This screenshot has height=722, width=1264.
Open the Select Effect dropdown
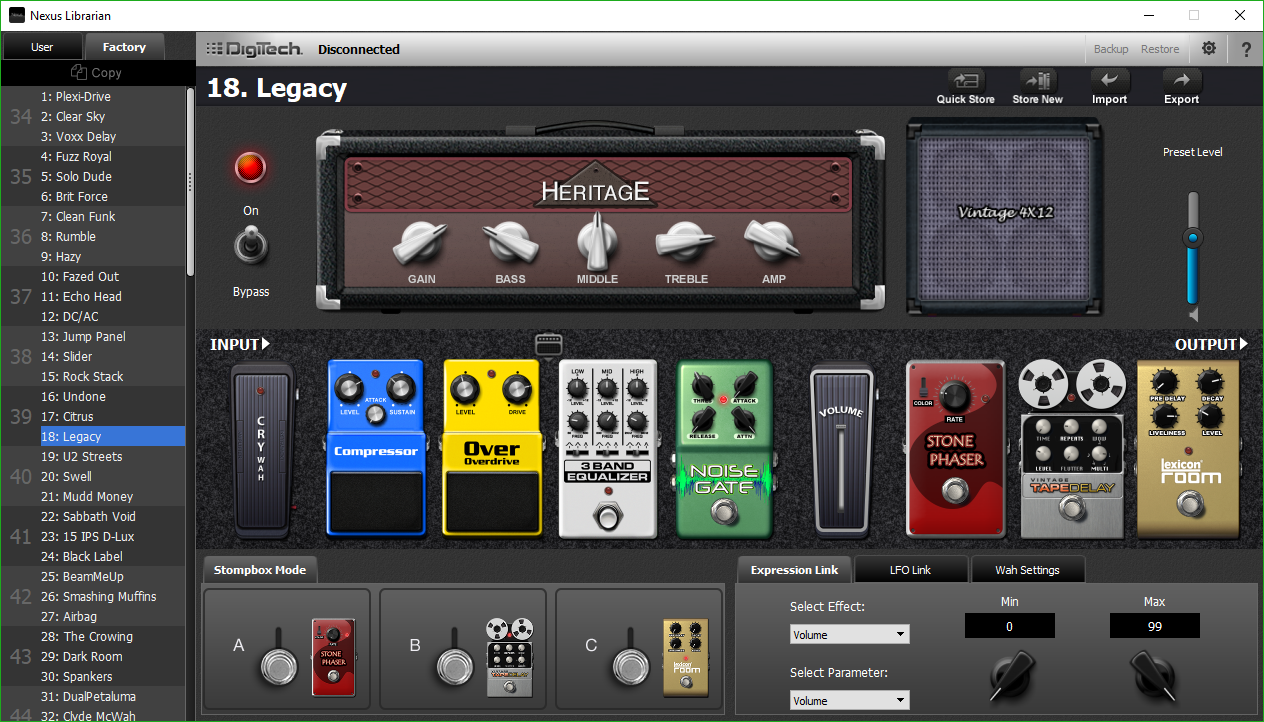pos(849,634)
